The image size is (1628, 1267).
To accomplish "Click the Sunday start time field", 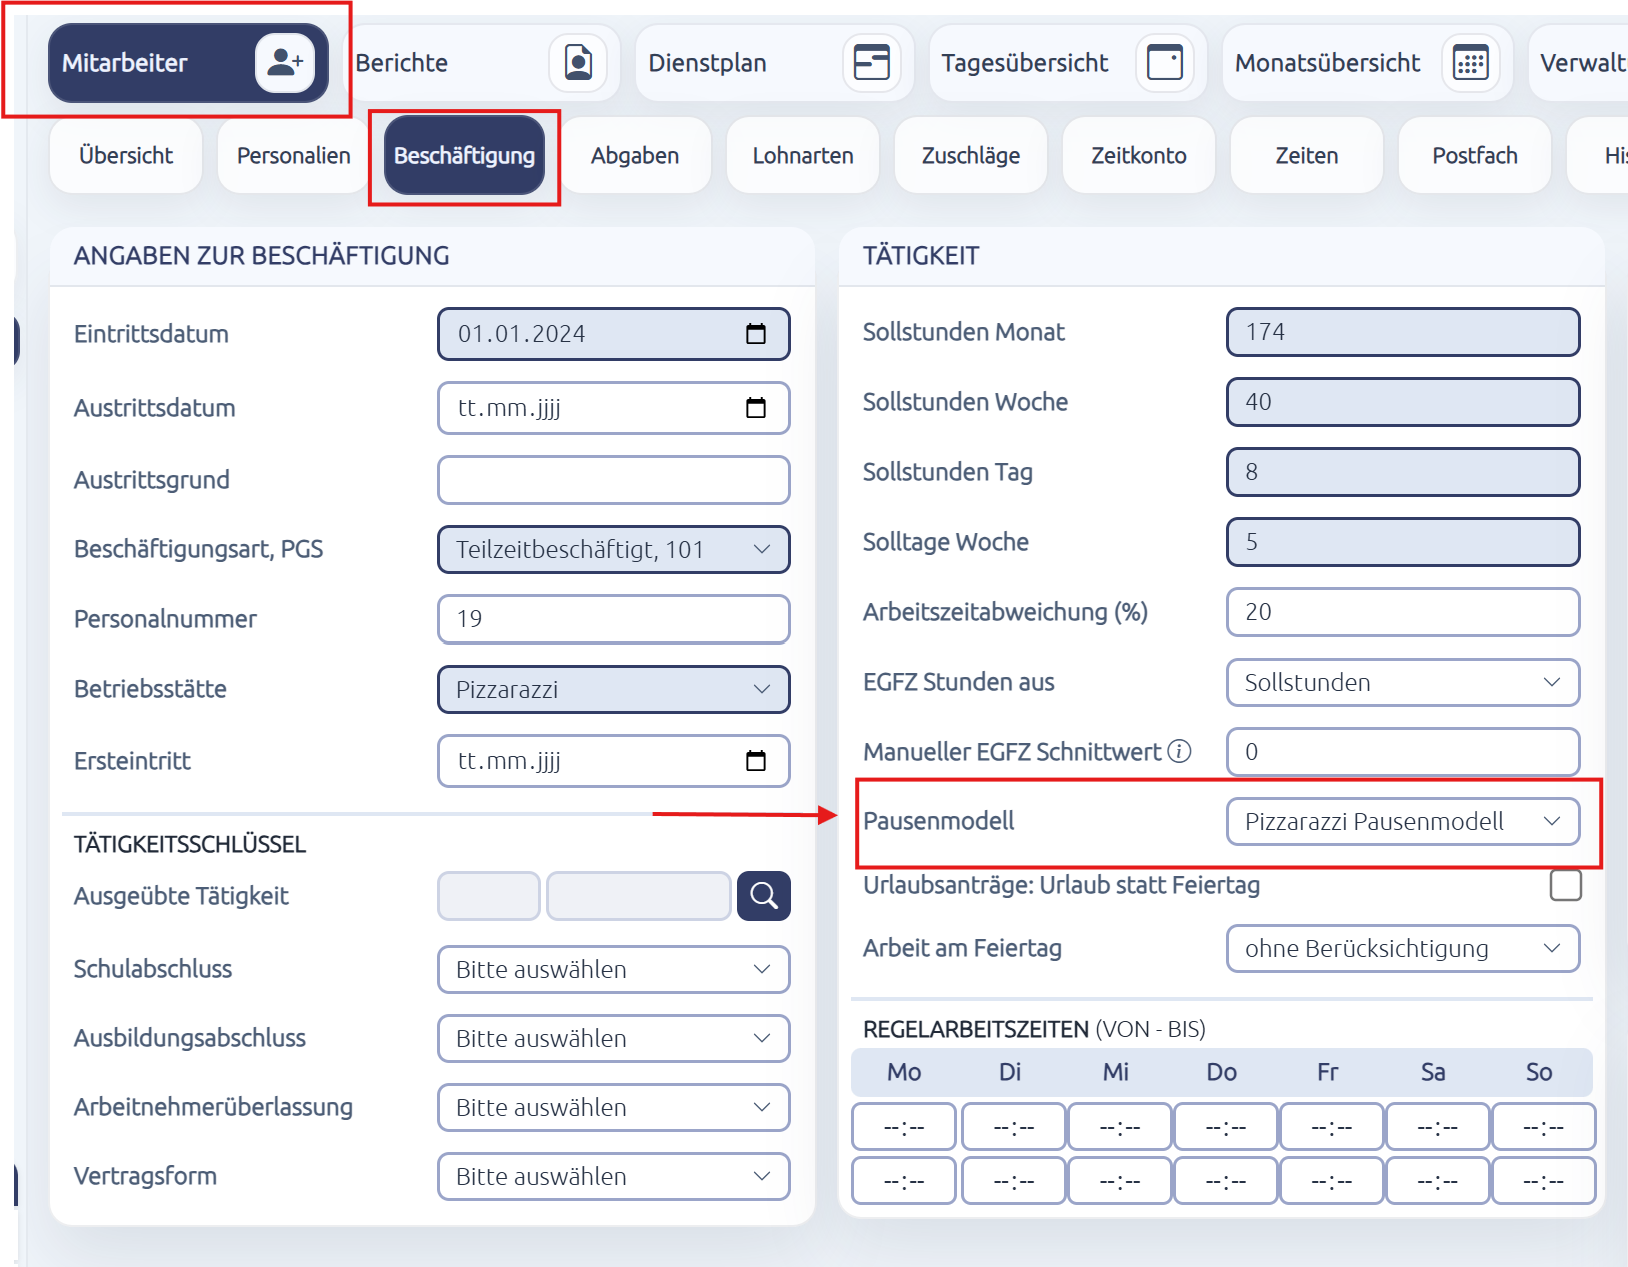I will click(x=1544, y=1127).
